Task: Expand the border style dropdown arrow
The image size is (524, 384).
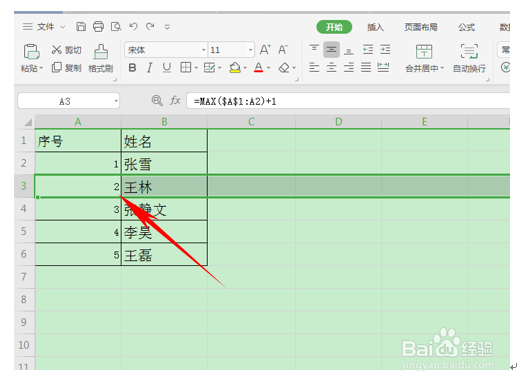Action: pos(196,68)
